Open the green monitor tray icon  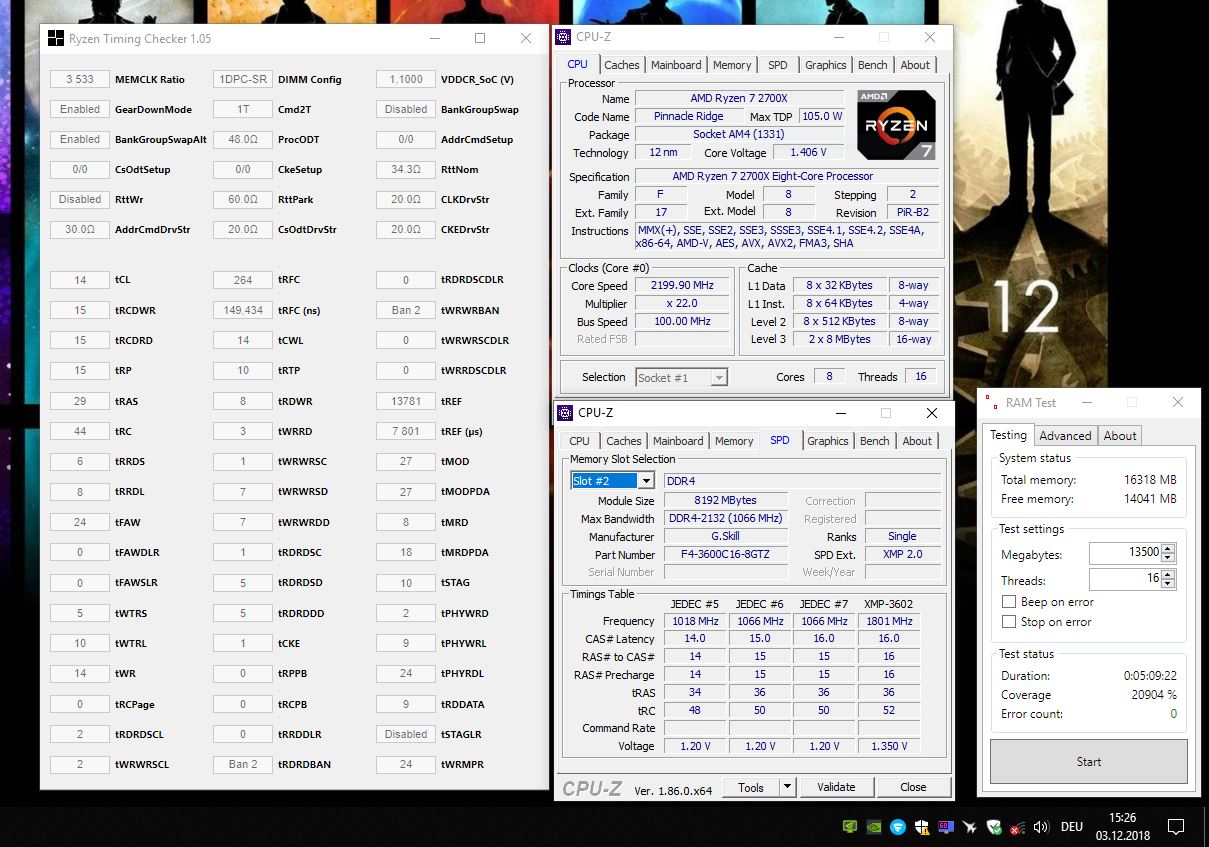(x=850, y=827)
